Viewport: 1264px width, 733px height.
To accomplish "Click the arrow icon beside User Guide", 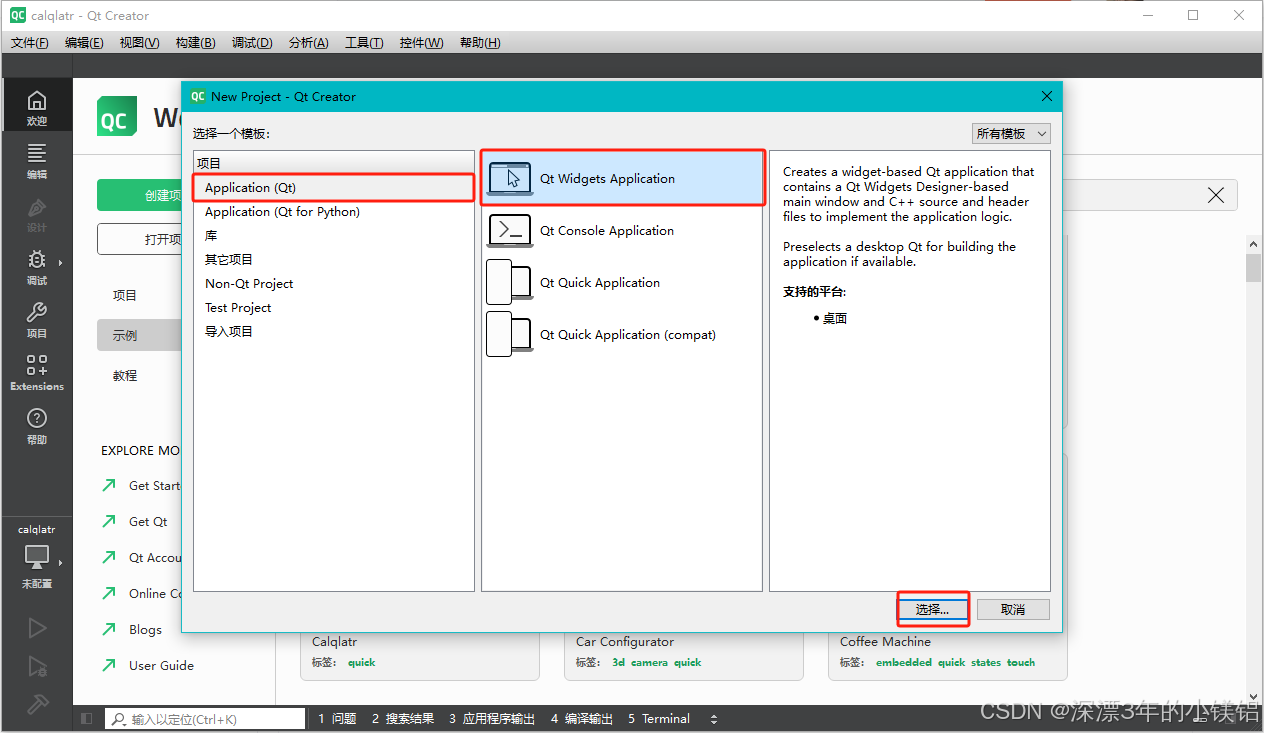I will point(109,665).
